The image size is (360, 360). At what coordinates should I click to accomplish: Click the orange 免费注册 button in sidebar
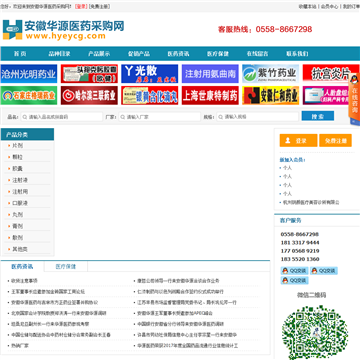click(335, 140)
